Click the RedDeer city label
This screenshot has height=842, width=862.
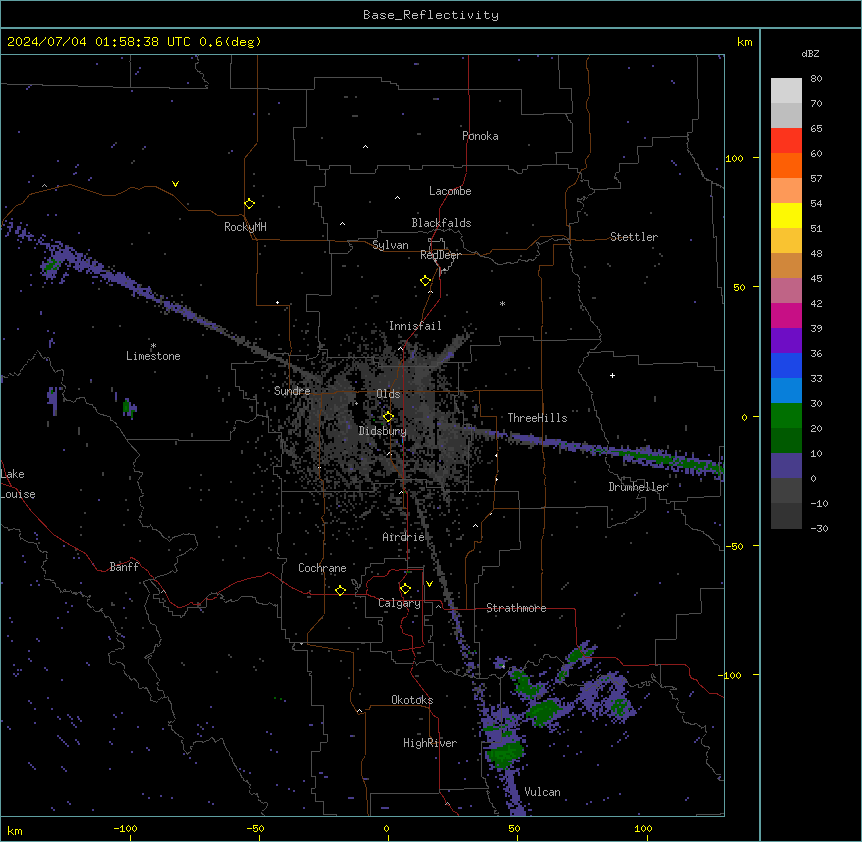coord(440,255)
